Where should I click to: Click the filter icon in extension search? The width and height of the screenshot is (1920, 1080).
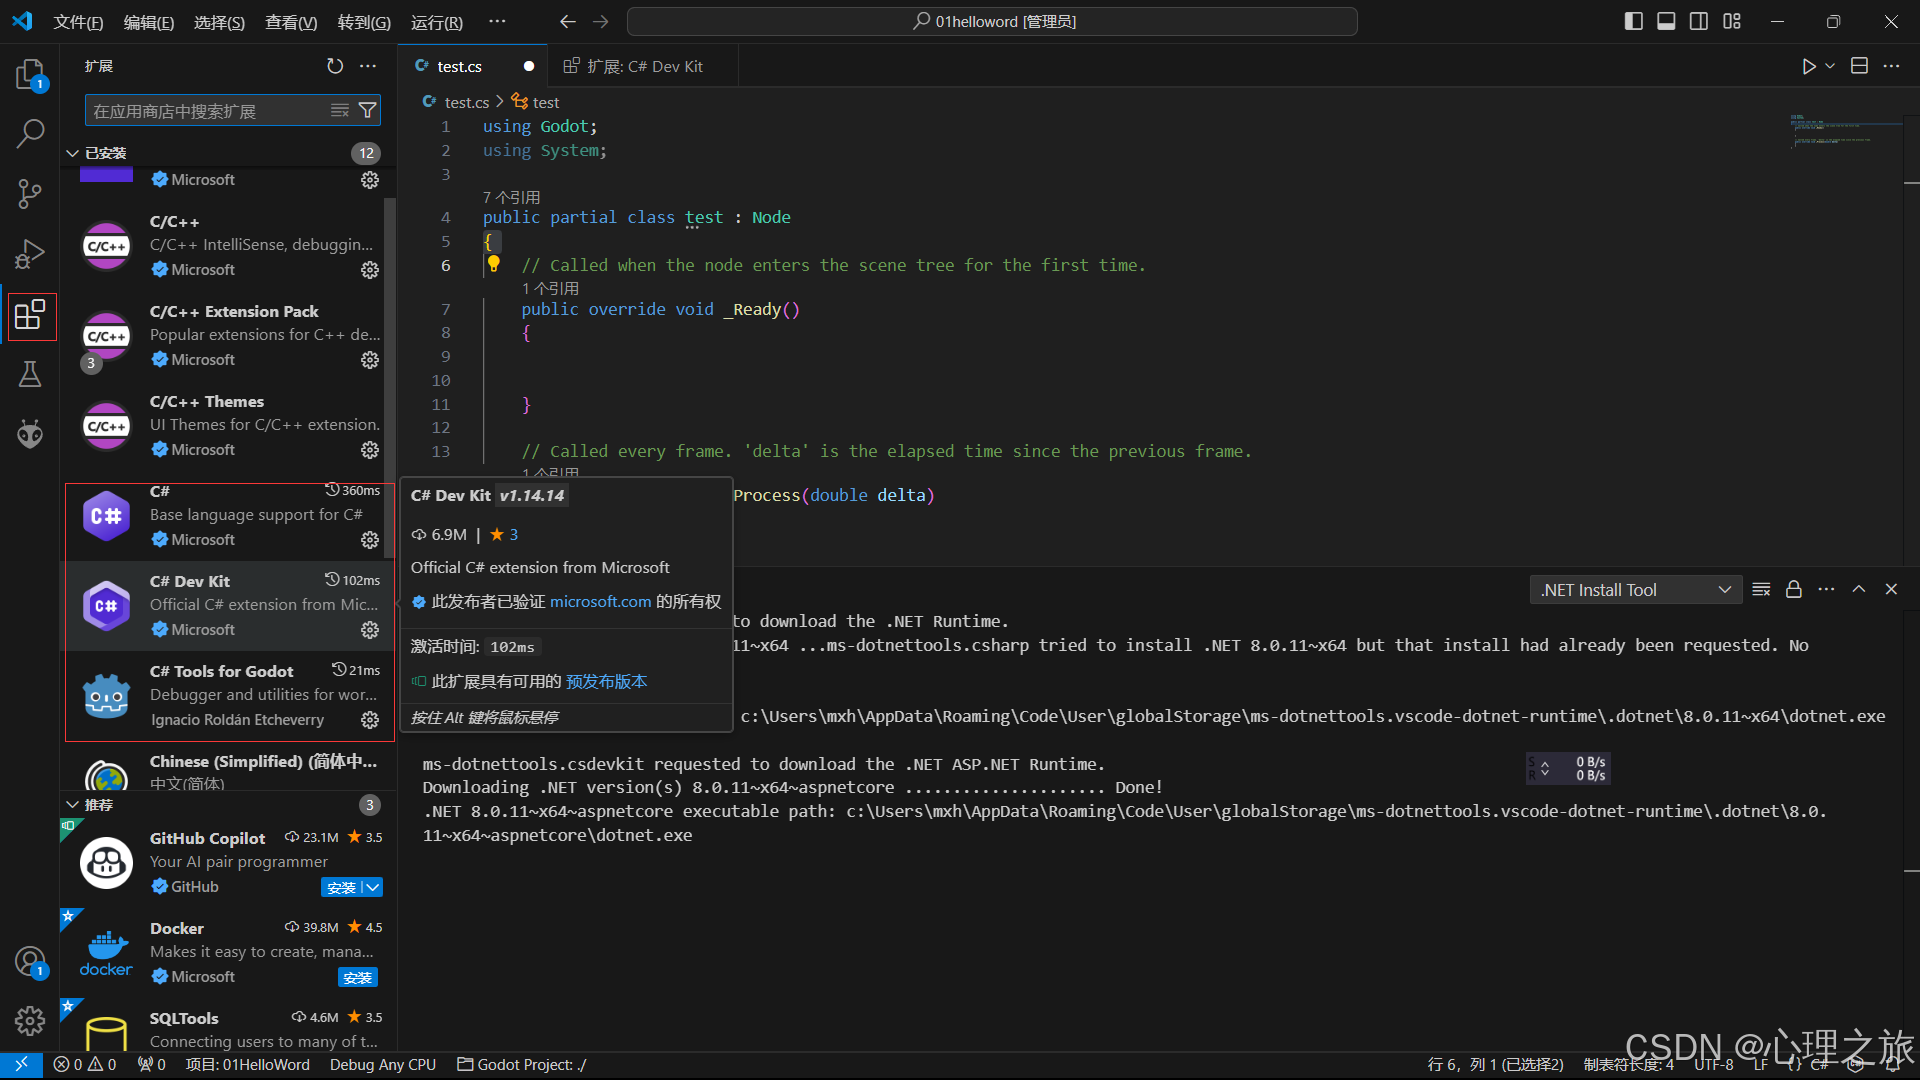pos(367,110)
